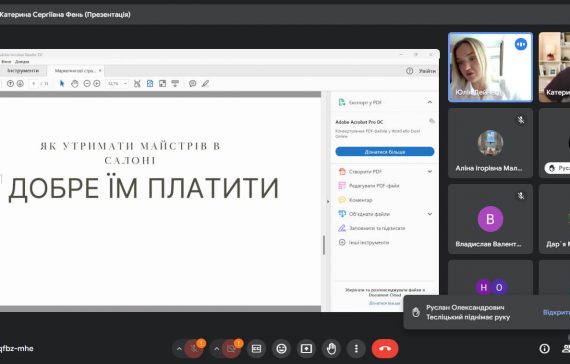Open meeting details info icon
The height and width of the screenshot is (364, 570).
[544, 349]
